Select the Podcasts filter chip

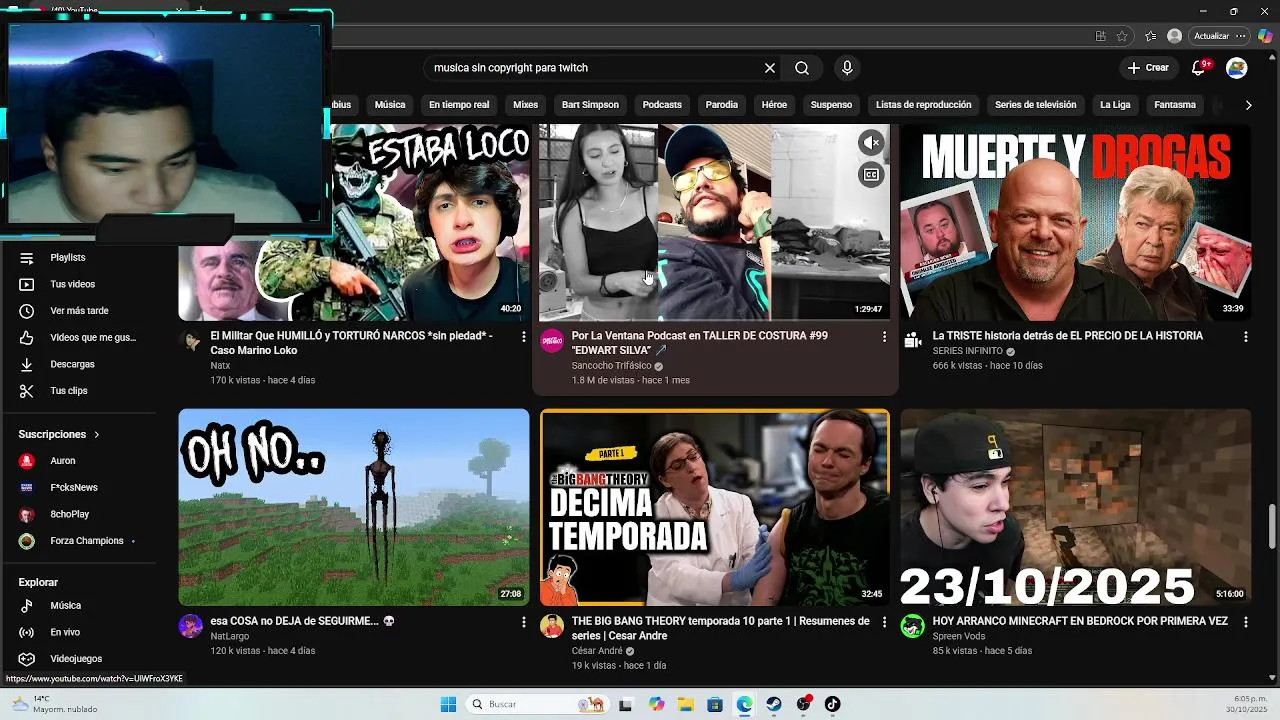(662, 104)
